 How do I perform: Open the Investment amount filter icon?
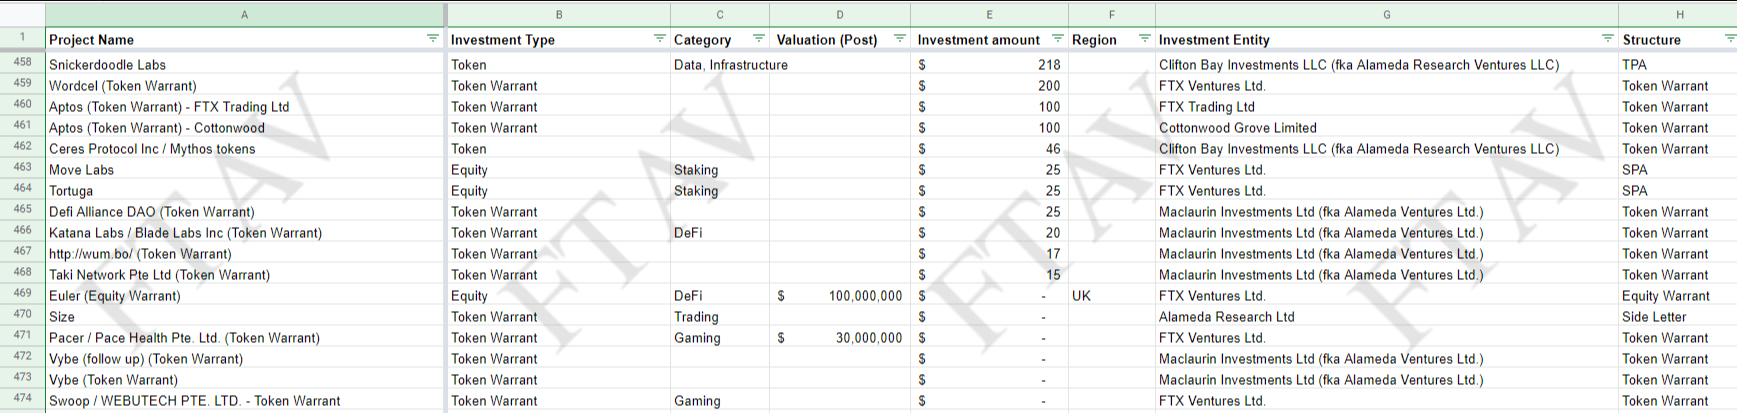(1057, 39)
